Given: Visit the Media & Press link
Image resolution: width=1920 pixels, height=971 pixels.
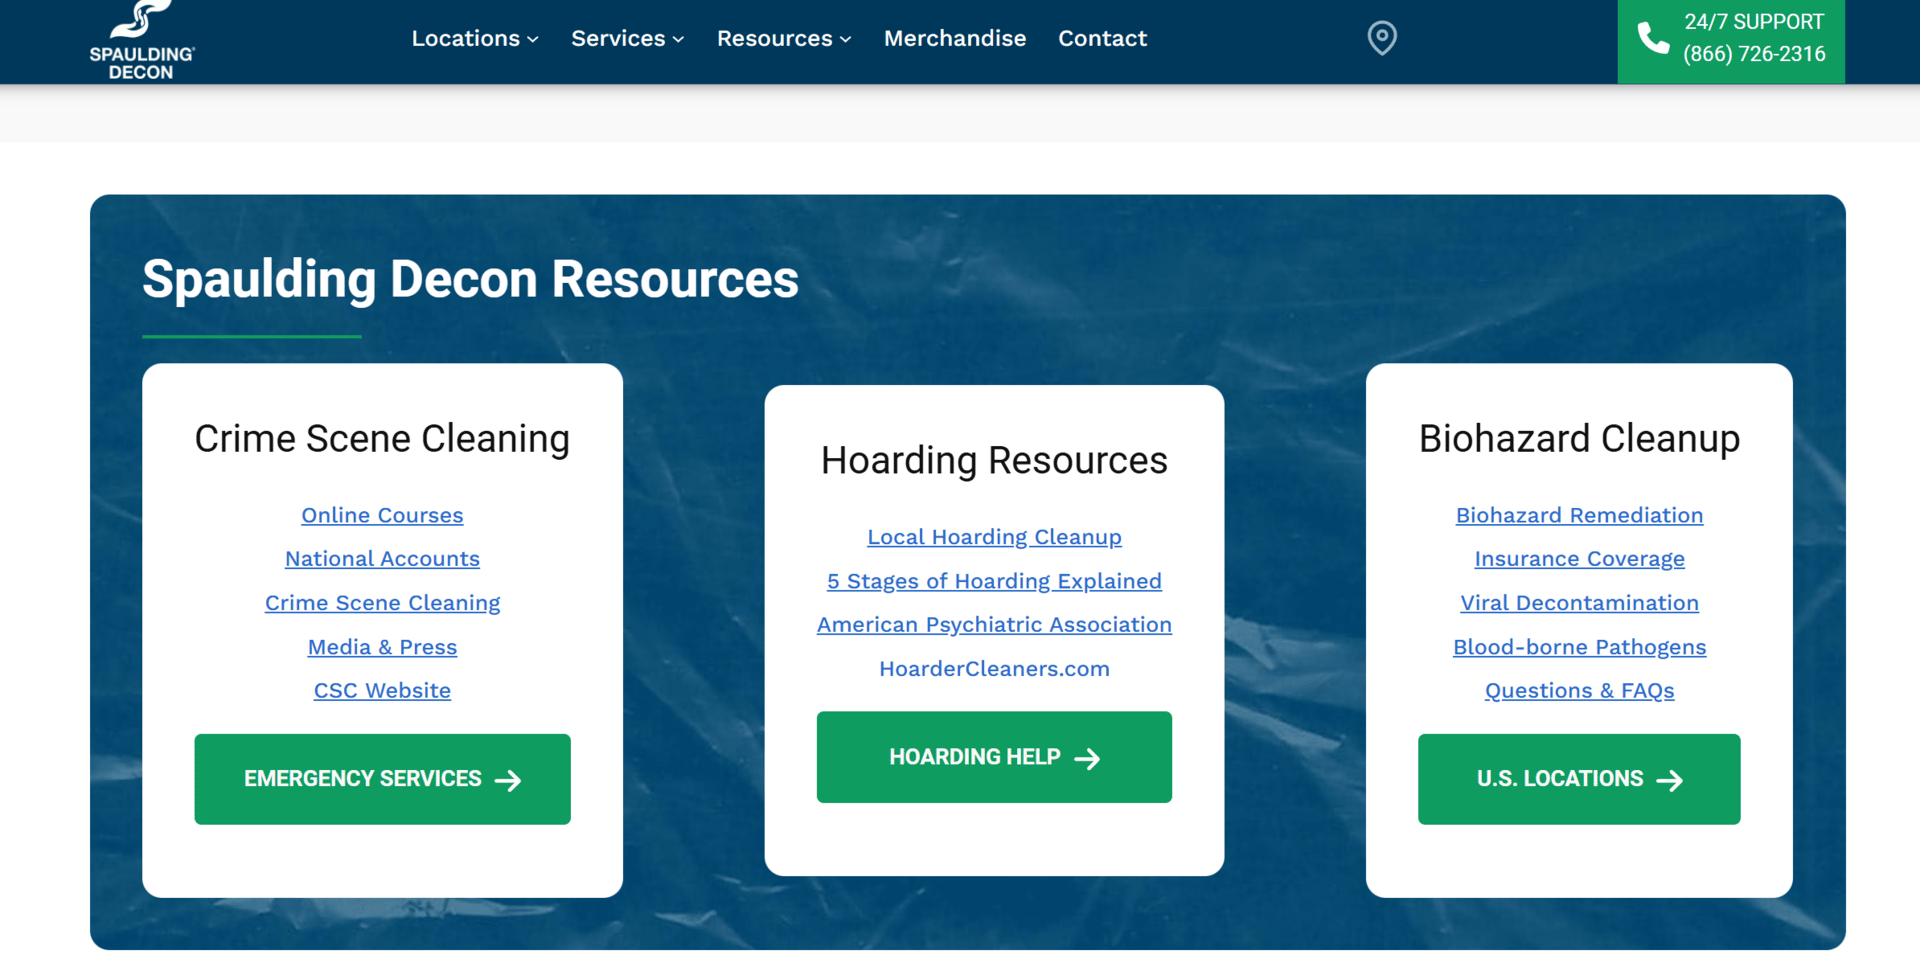Looking at the screenshot, I should [x=382, y=647].
